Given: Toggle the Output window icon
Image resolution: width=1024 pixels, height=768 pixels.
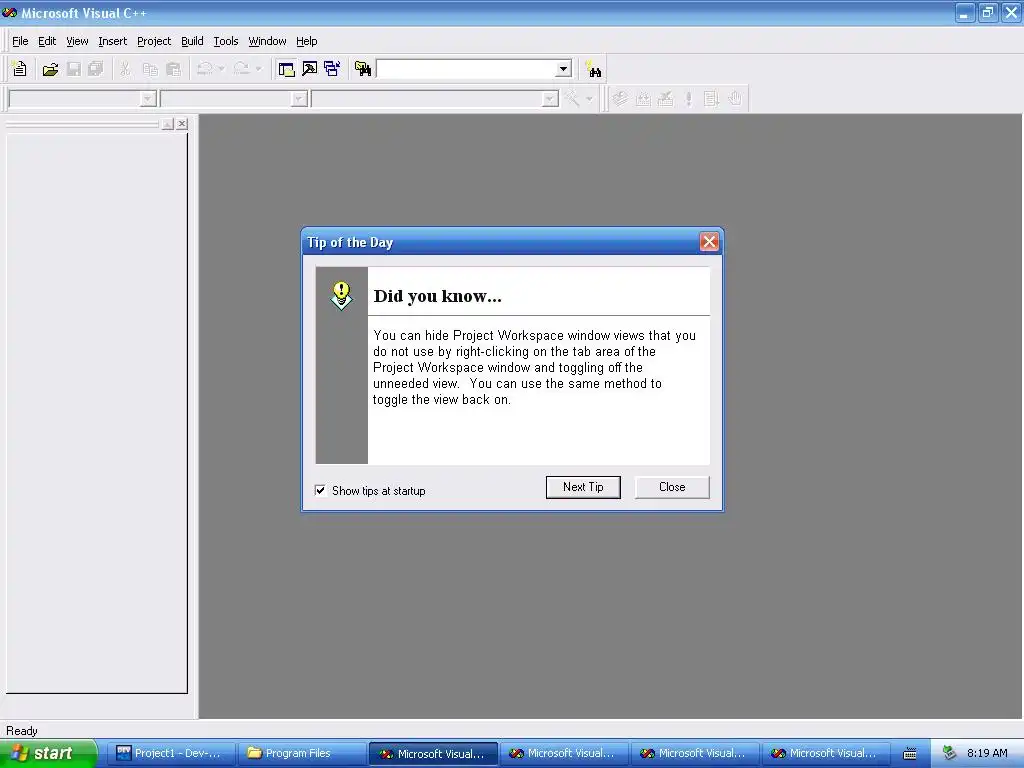Looking at the screenshot, I should 310,69.
